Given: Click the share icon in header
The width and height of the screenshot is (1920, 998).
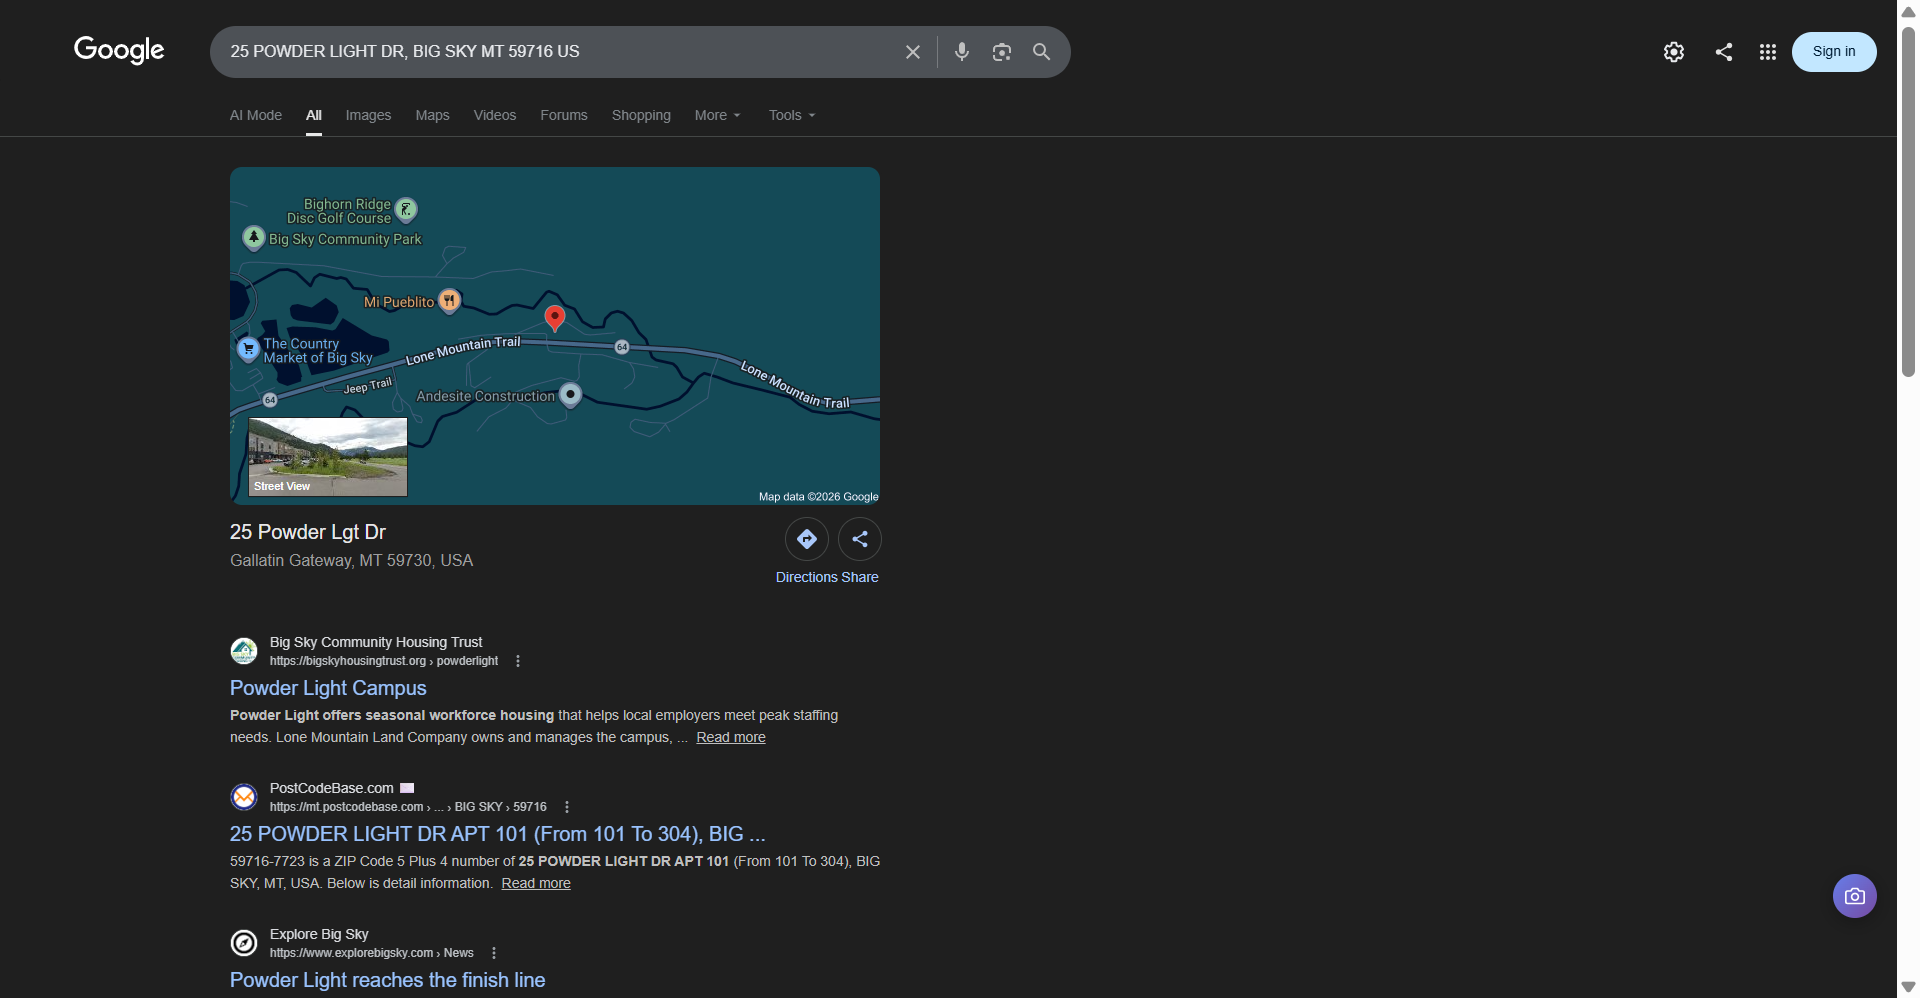Looking at the screenshot, I should (1723, 52).
